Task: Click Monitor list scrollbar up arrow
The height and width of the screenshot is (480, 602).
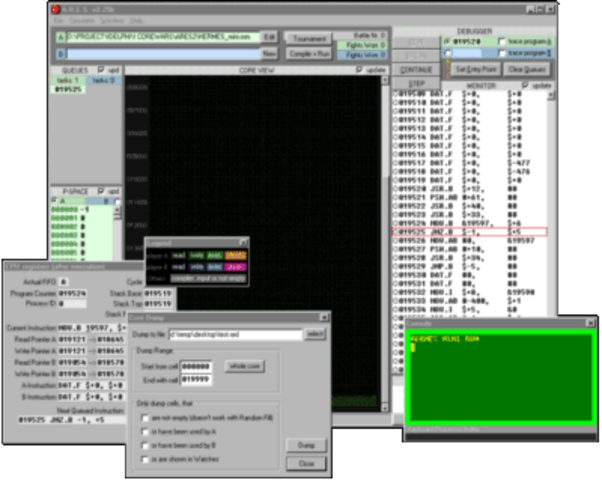Action: pyautogui.click(x=551, y=95)
